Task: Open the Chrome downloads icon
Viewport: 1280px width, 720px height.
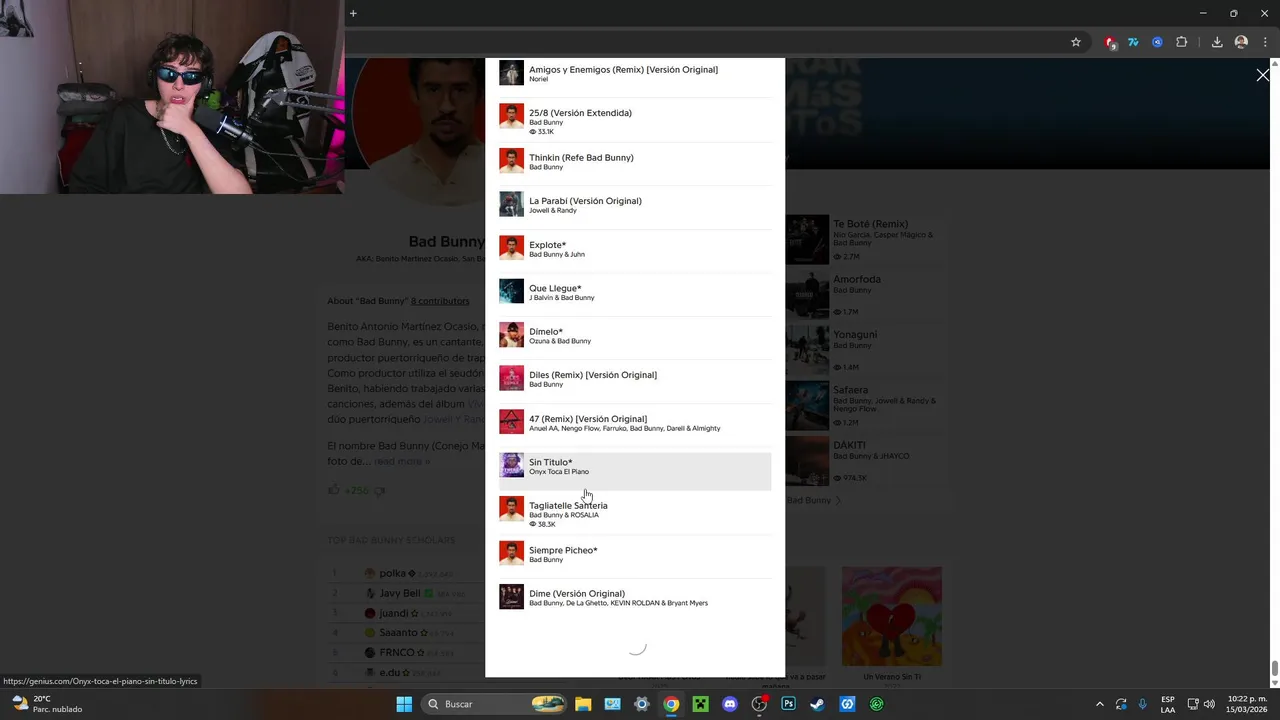Action: [1217, 42]
